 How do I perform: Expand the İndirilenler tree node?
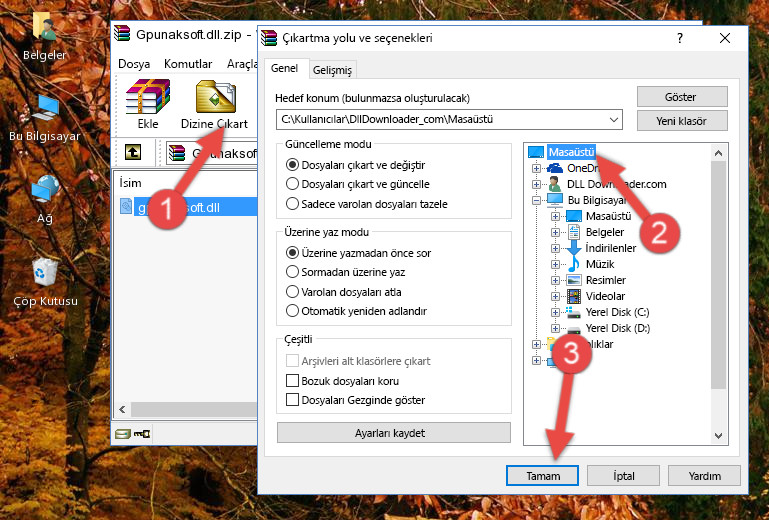click(x=555, y=248)
